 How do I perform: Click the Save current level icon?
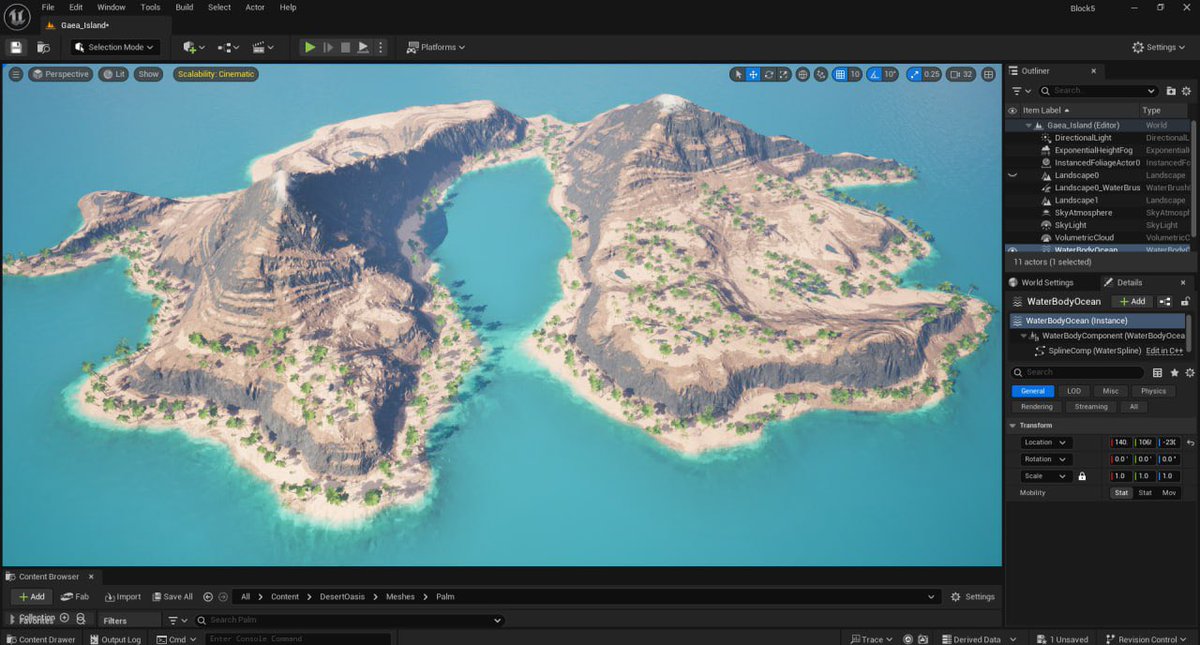[15, 47]
